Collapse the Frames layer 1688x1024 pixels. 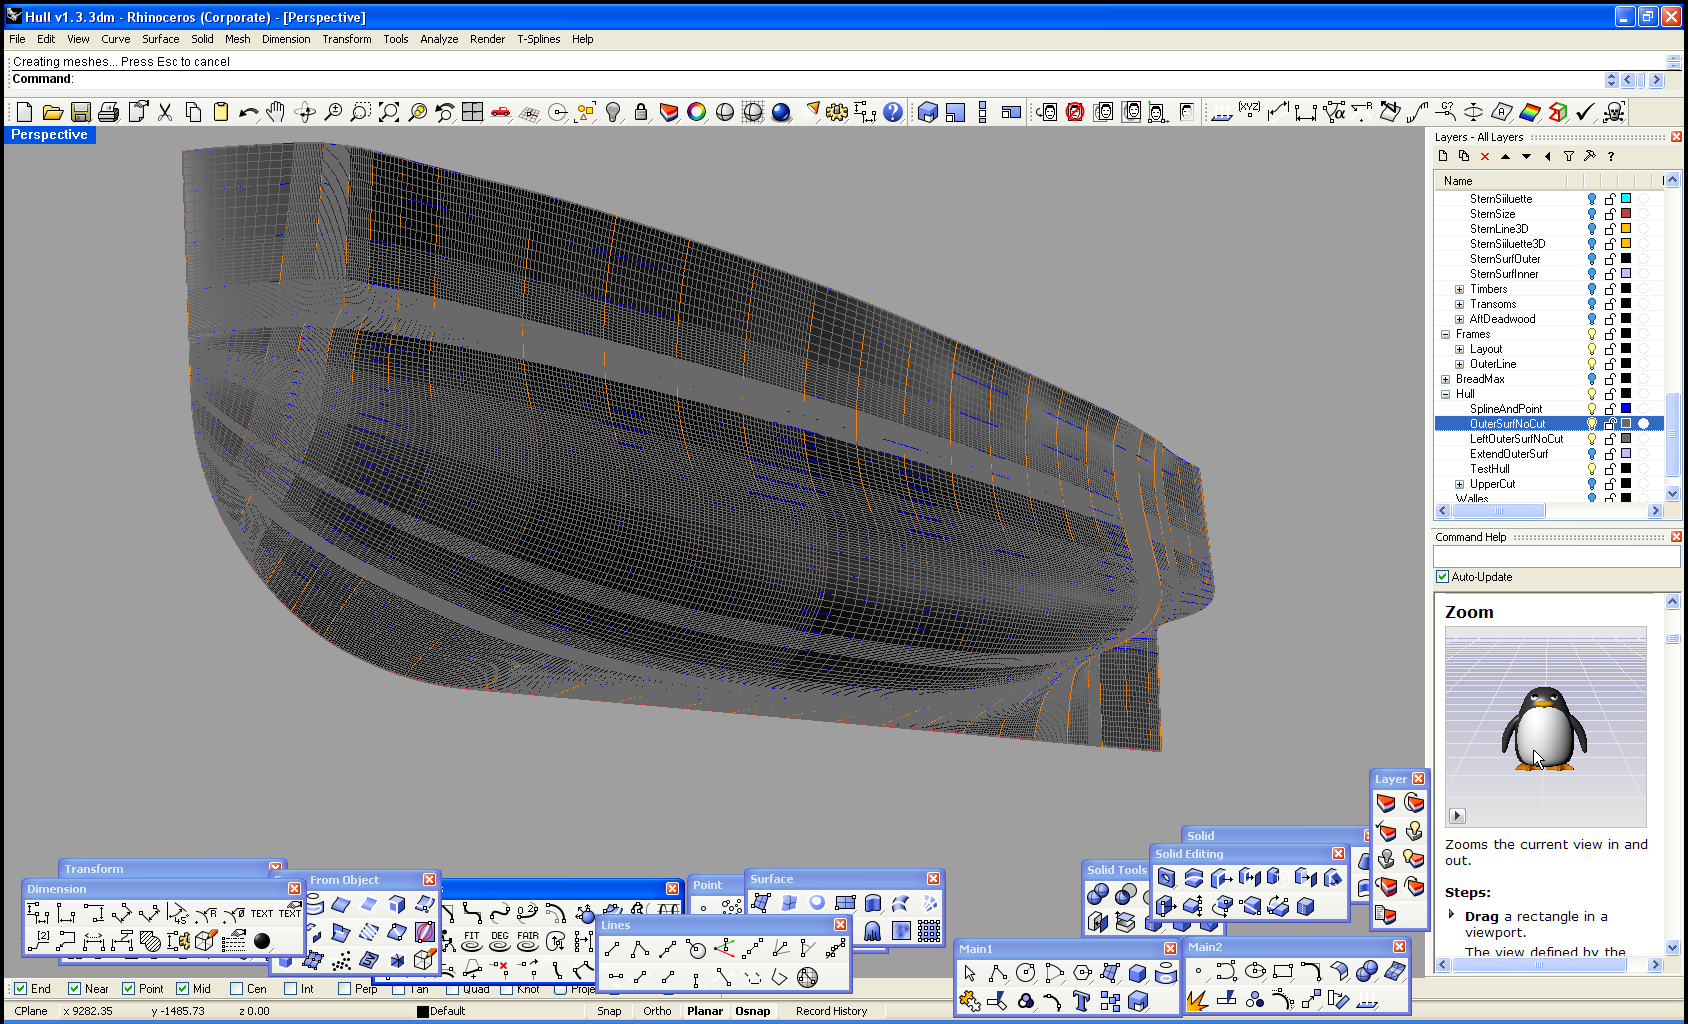tap(1445, 334)
